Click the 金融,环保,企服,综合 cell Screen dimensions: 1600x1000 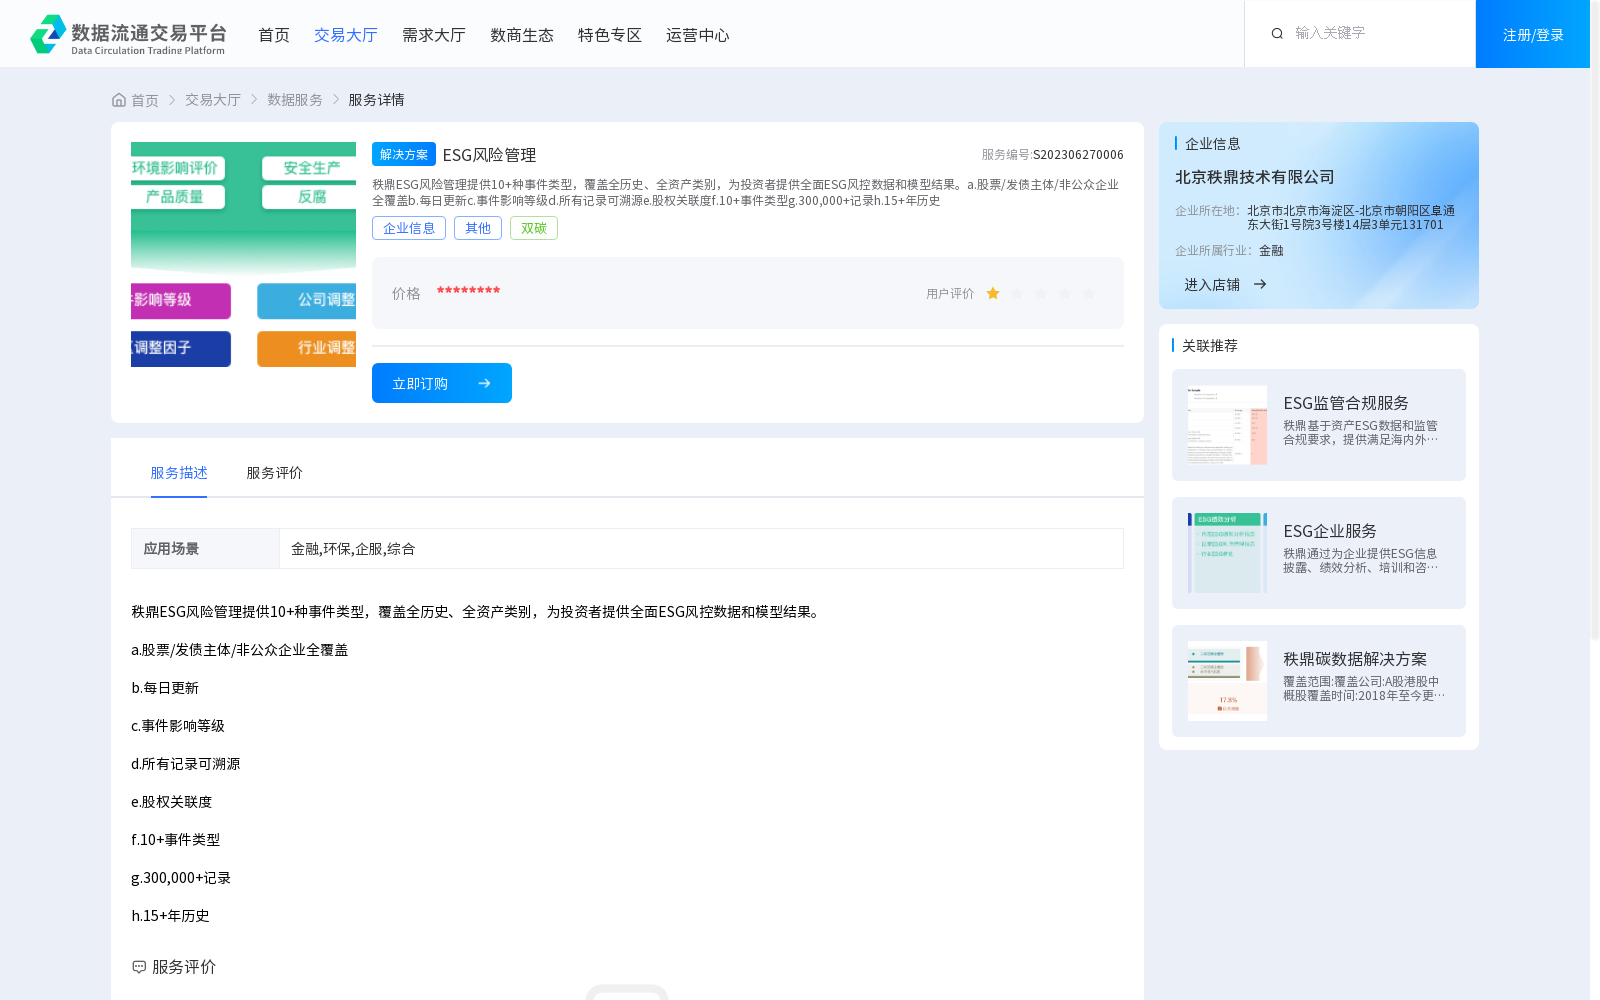point(701,548)
